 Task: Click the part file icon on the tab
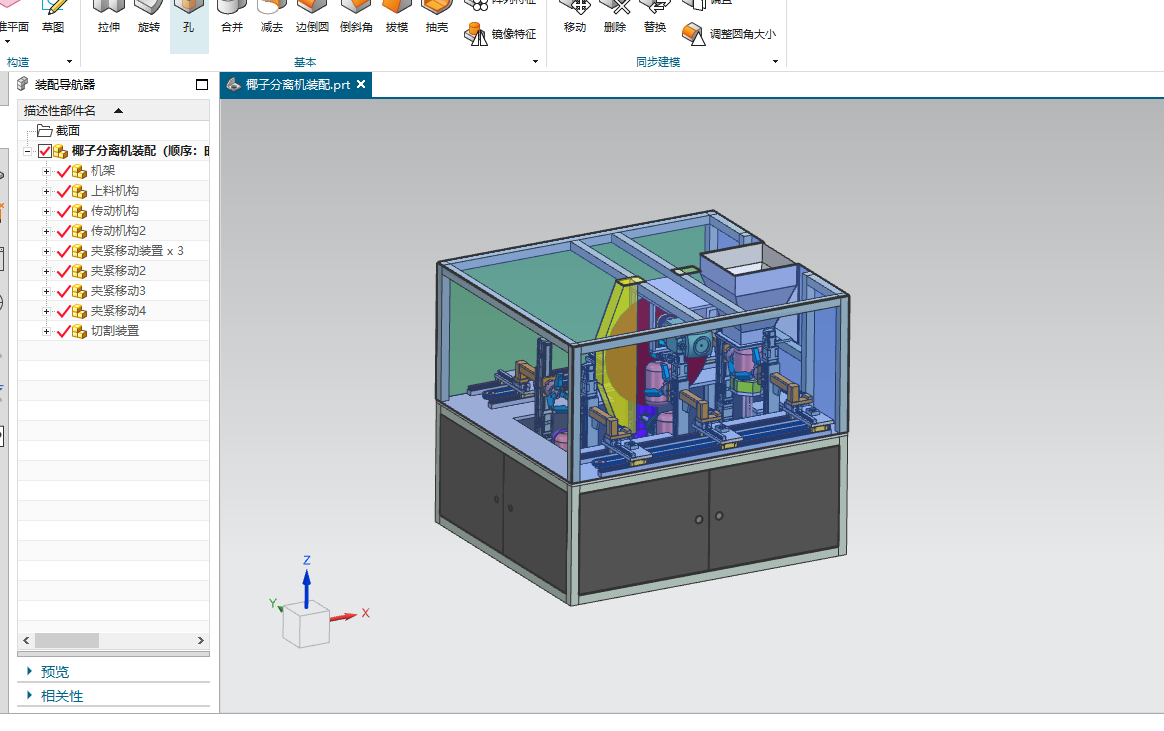[x=233, y=85]
